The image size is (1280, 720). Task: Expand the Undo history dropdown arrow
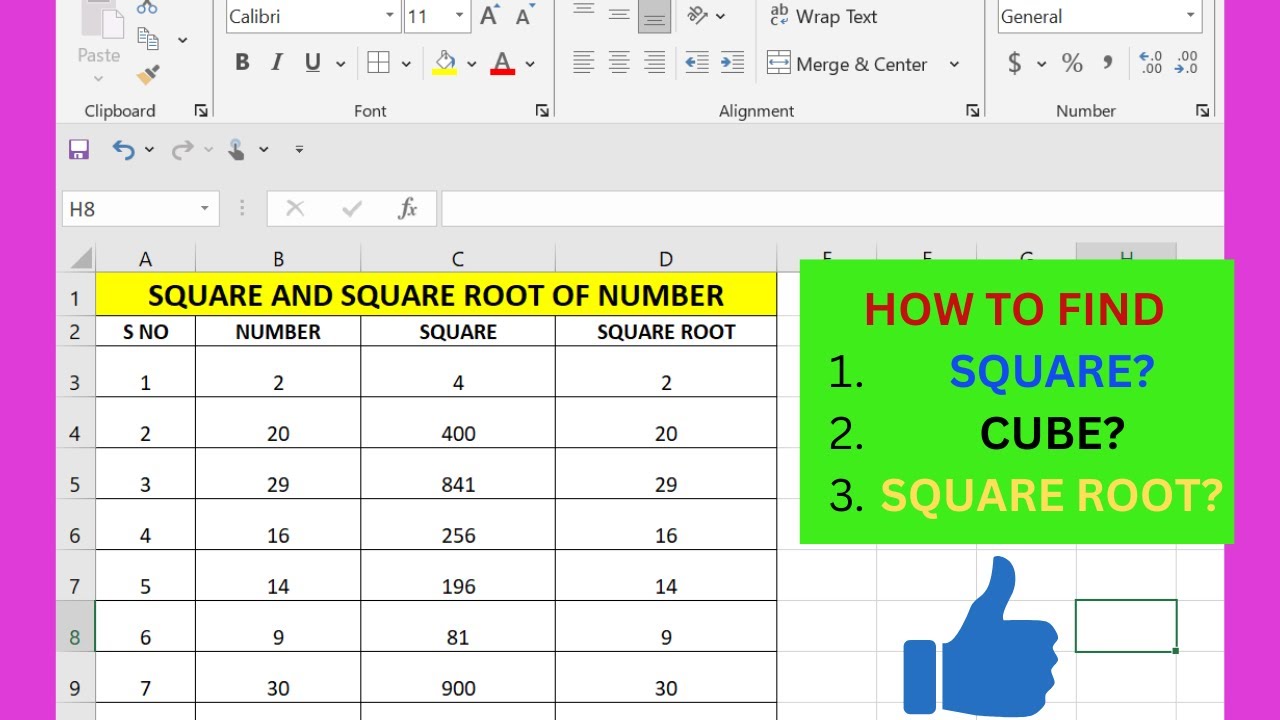(x=149, y=150)
